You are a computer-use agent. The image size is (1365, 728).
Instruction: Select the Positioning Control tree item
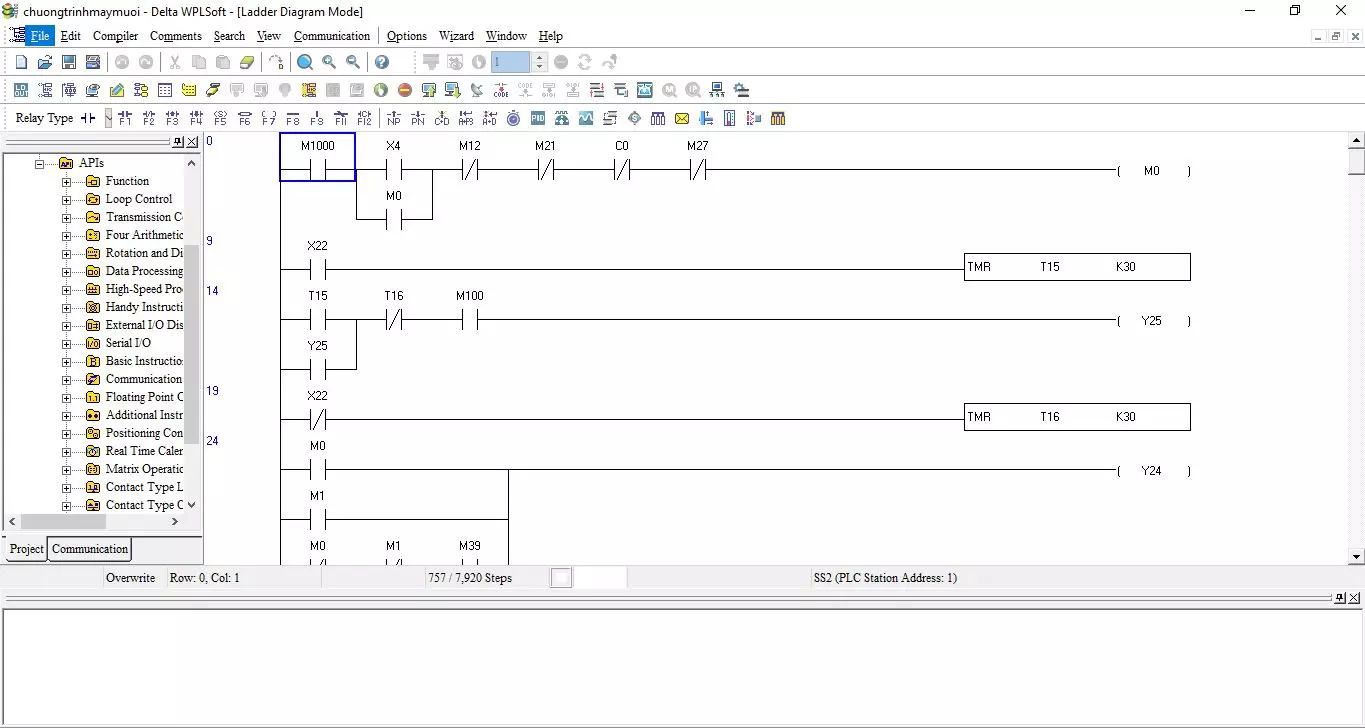click(144, 433)
